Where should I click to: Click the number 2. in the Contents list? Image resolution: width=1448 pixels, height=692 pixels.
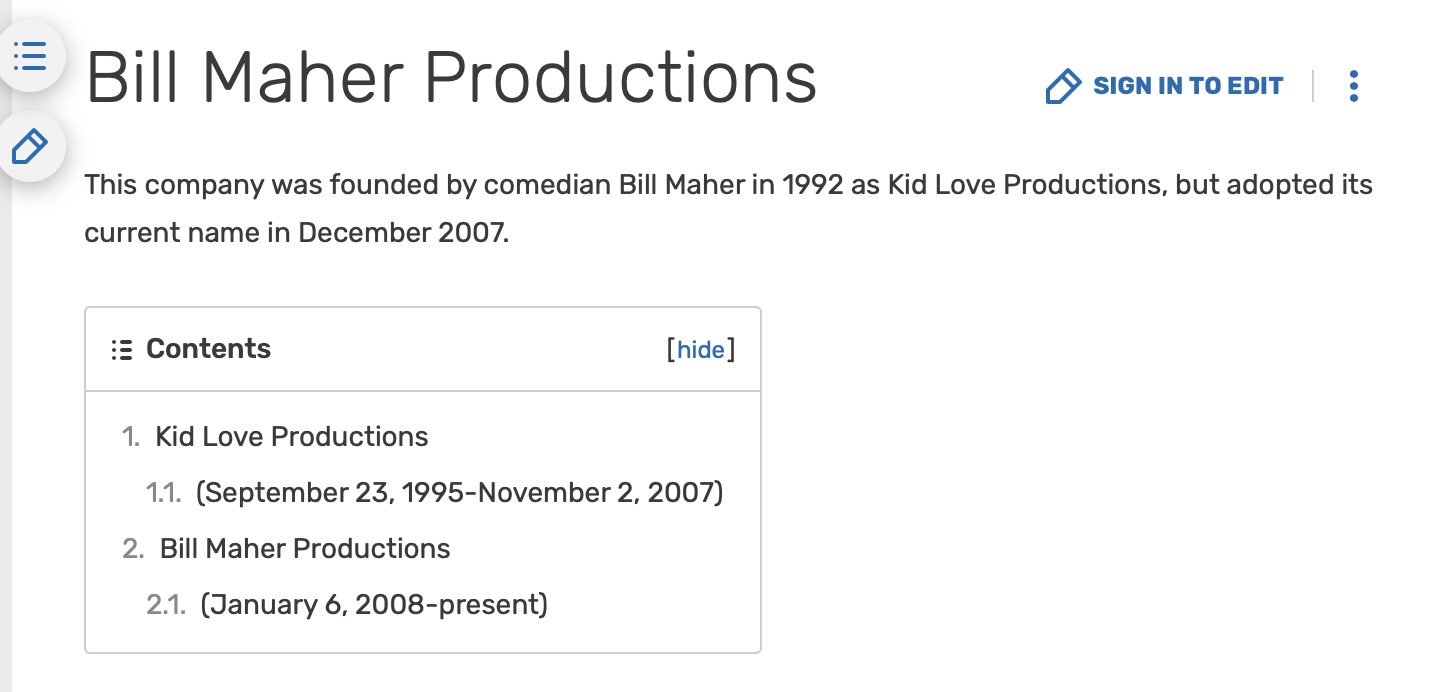[133, 549]
